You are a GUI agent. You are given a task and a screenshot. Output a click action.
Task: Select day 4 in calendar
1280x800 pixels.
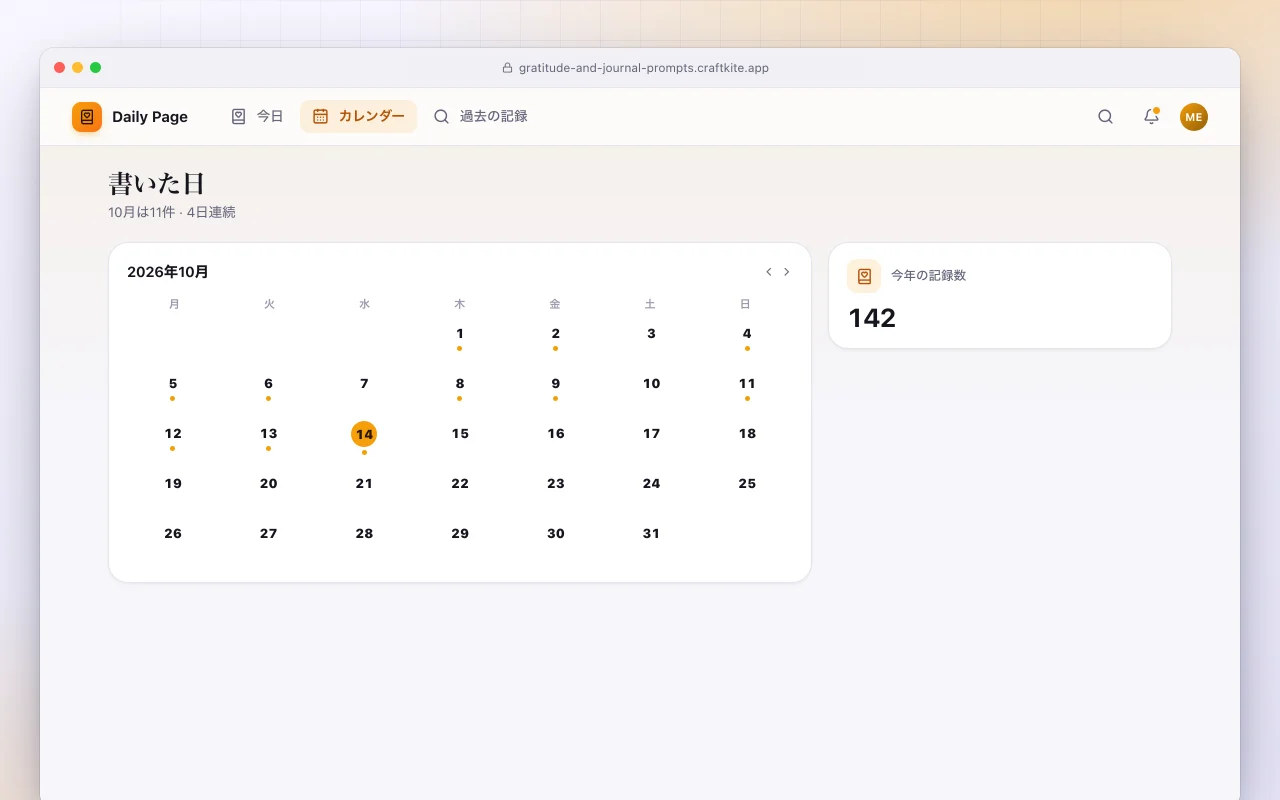click(747, 335)
